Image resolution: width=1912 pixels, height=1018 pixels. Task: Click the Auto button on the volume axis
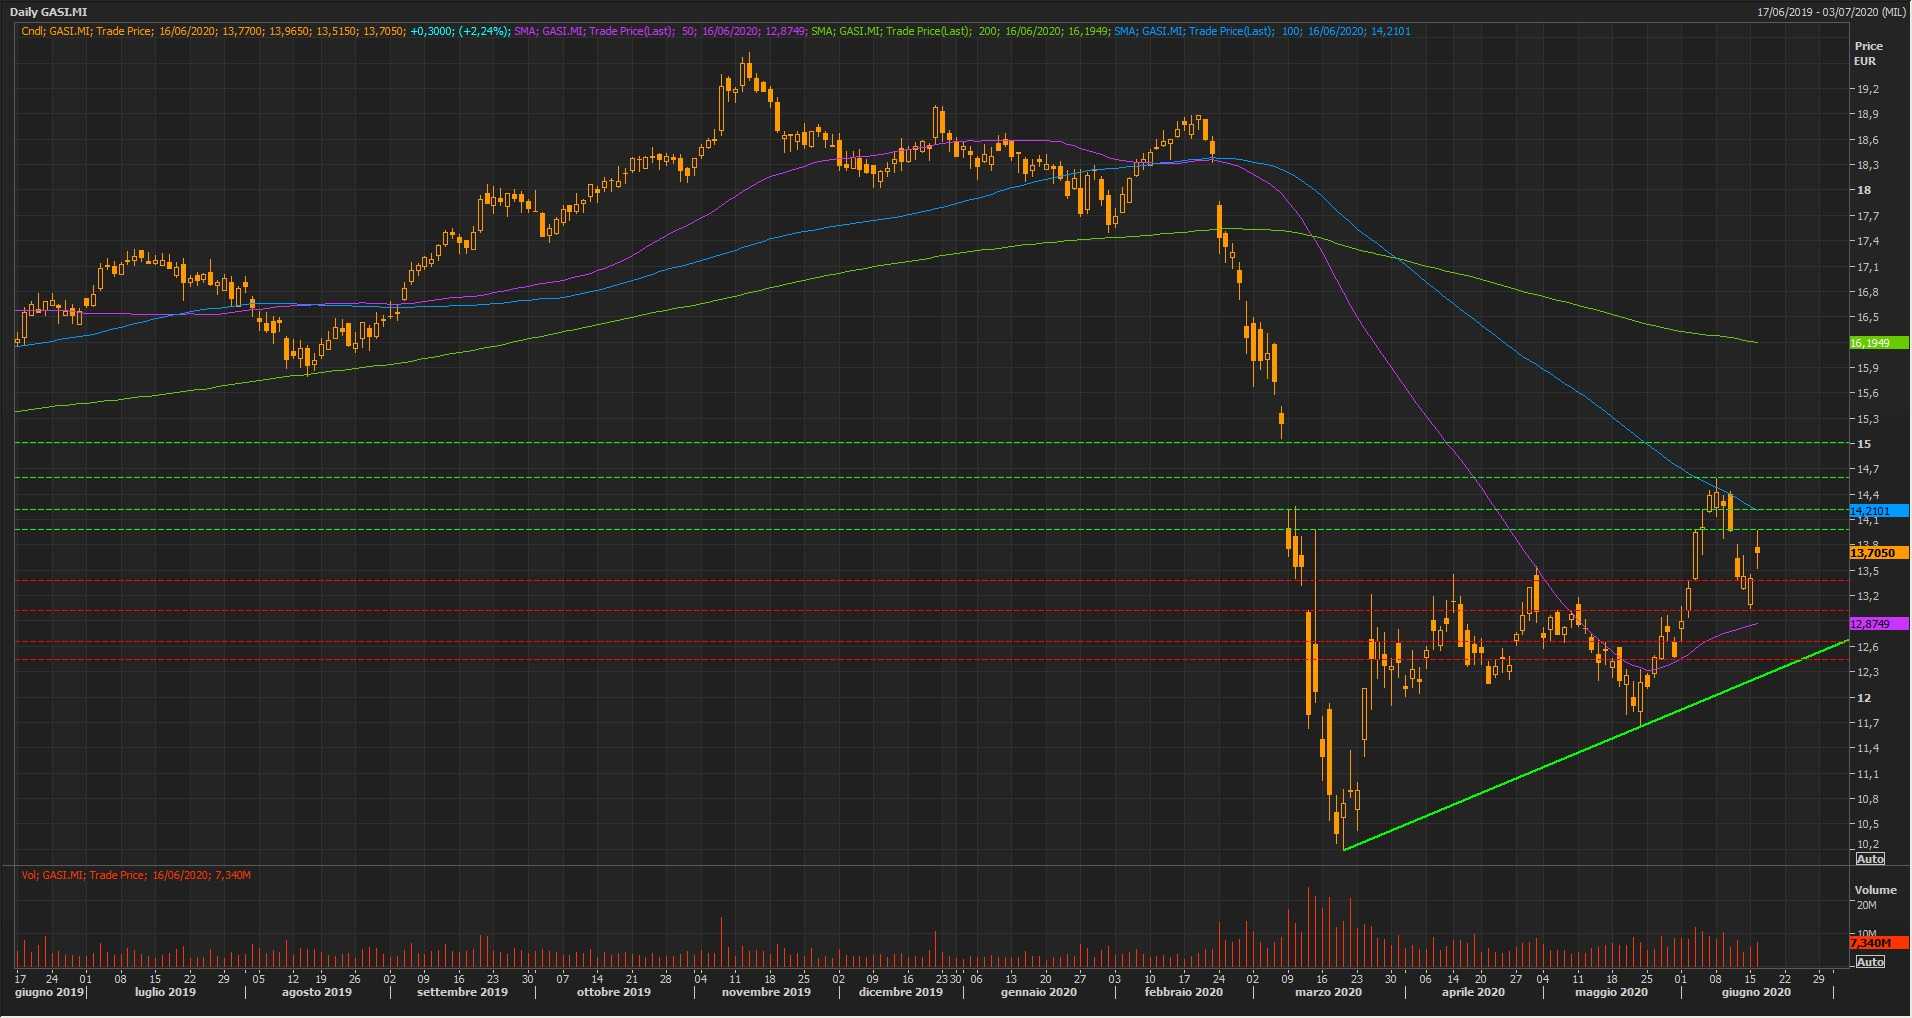pos(1869,961)
